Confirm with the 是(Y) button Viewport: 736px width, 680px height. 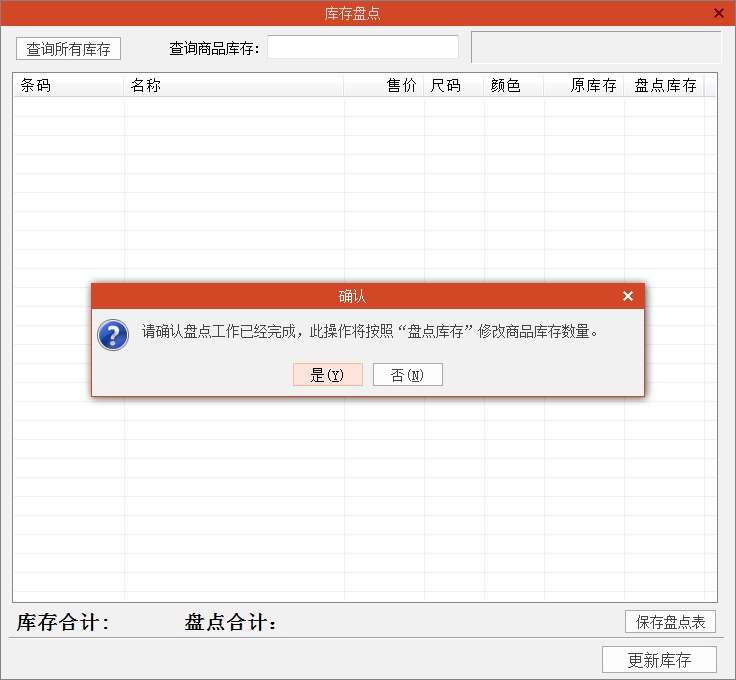pos(328,374)
